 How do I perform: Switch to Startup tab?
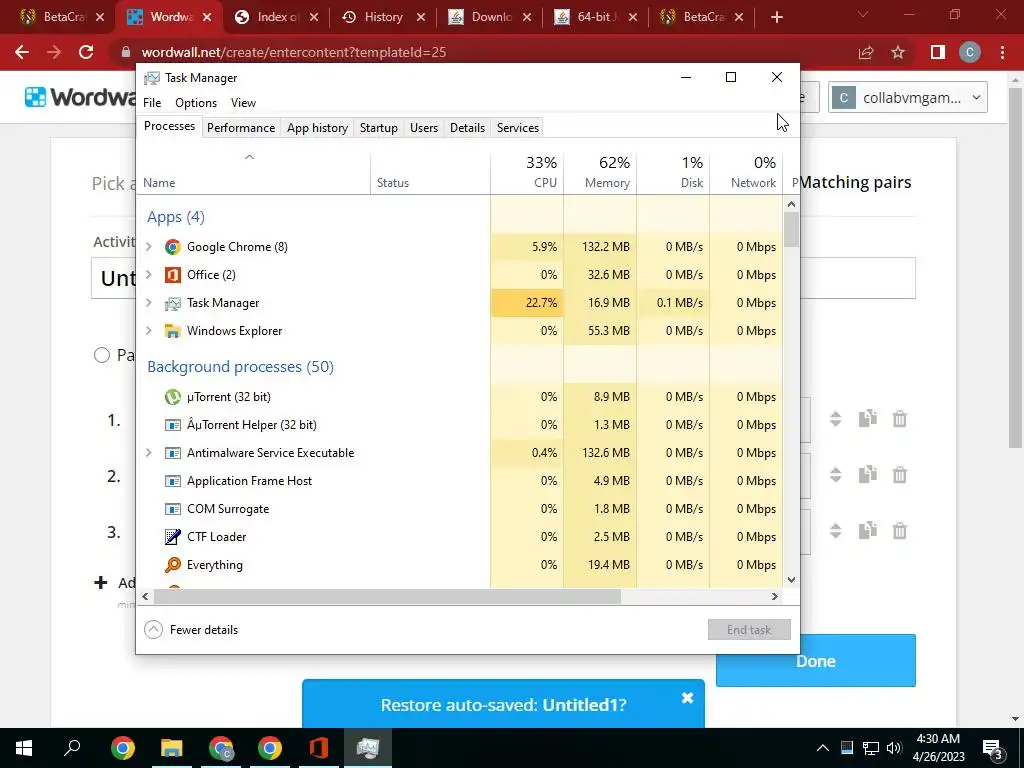click(x=379, y=128)
